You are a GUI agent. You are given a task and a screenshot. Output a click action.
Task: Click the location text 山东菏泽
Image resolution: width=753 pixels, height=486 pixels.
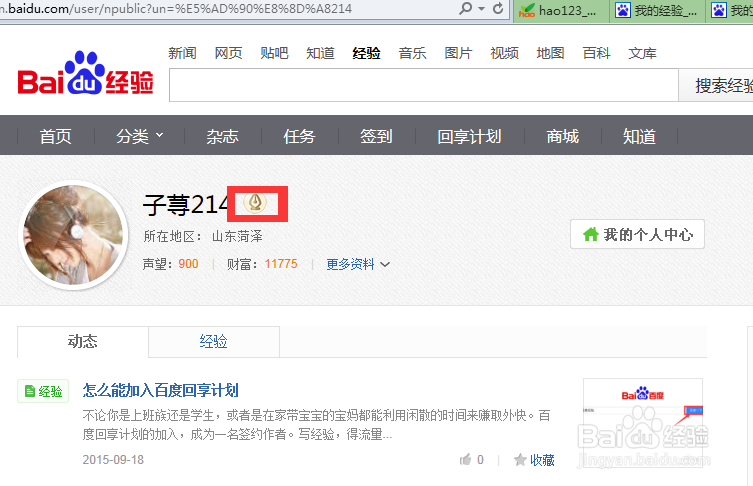point(237,236)
